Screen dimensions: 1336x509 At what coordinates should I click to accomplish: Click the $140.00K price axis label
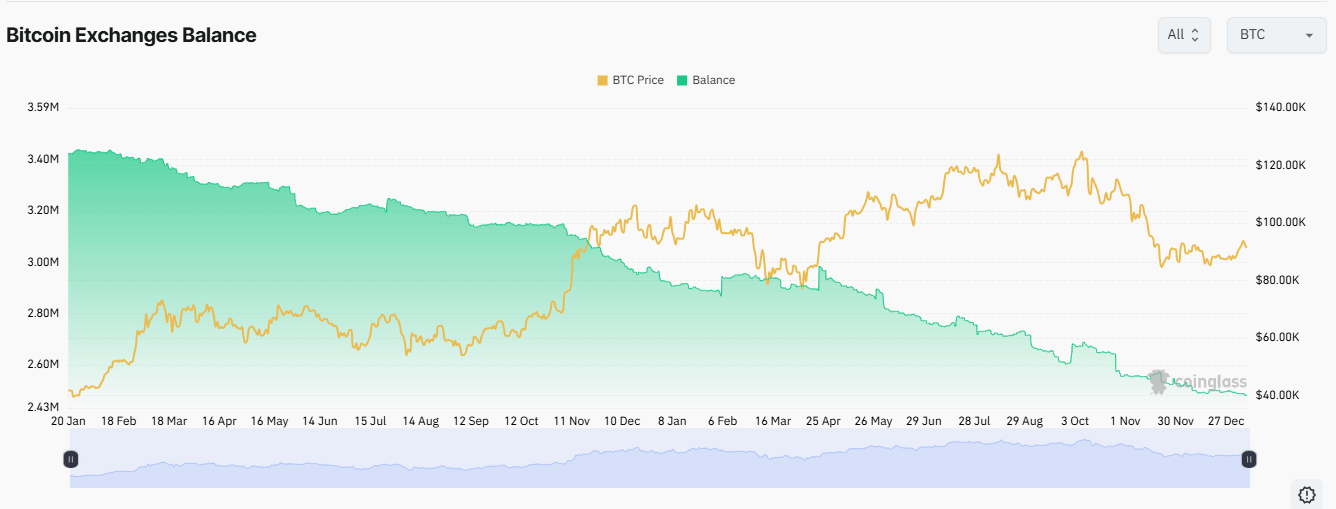pyautogui.click(x=1282, y=107)
